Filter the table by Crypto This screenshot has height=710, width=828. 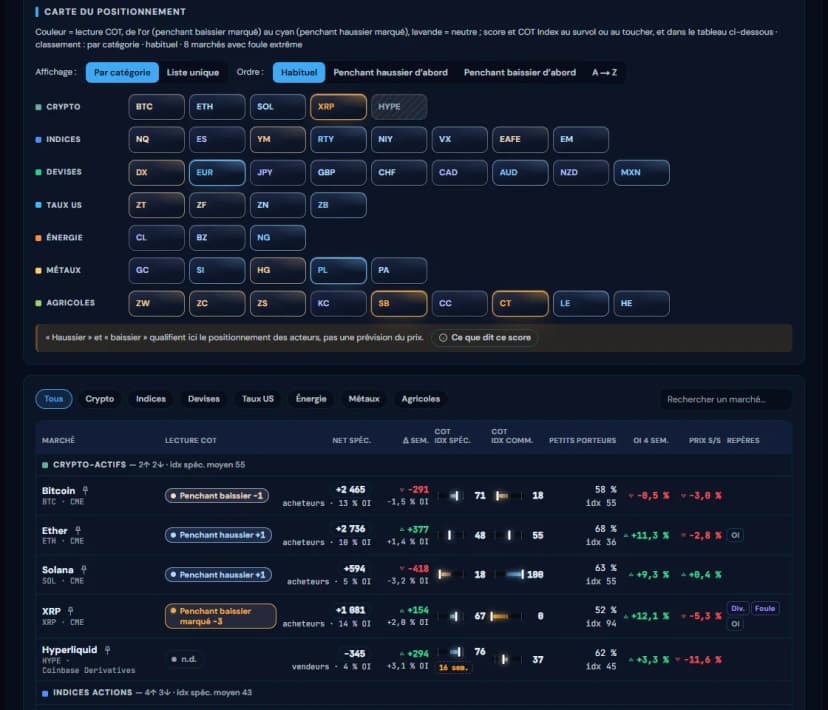[x=100, y=399]
